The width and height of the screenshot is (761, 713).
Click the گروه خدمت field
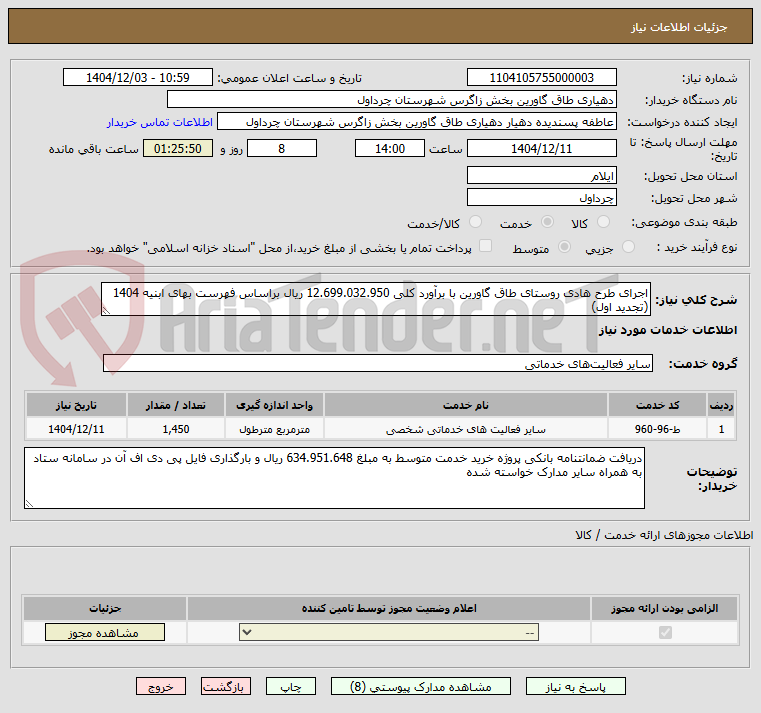tap(378, 364)
